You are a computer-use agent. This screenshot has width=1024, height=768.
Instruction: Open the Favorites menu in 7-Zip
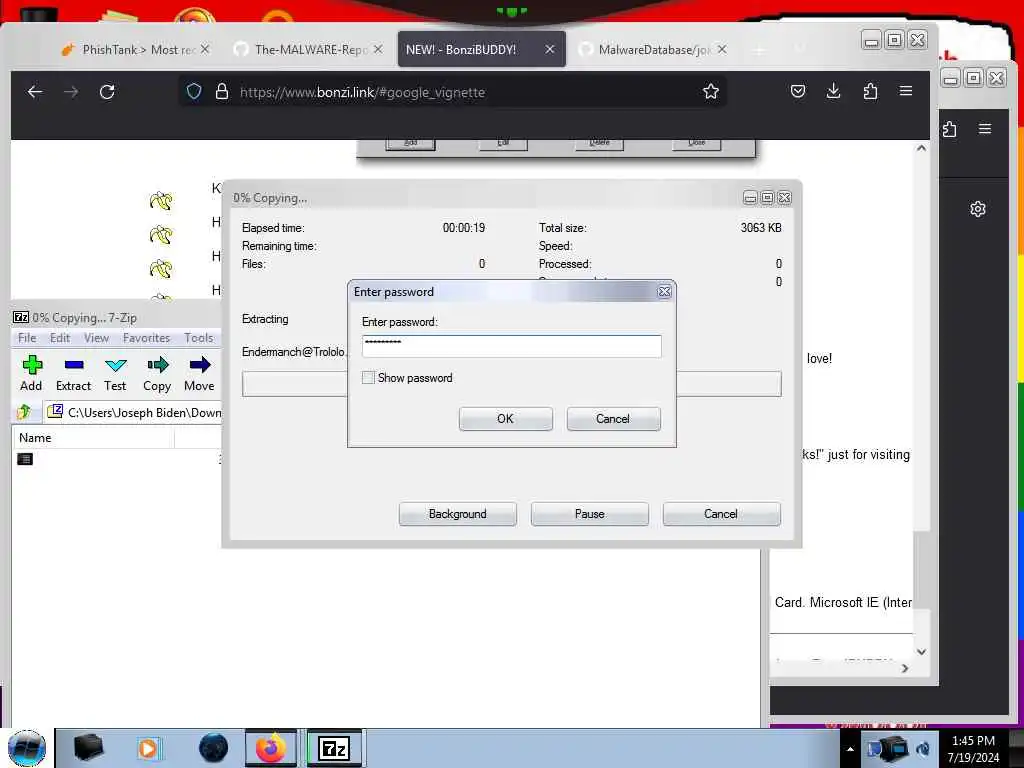(146, 338)
